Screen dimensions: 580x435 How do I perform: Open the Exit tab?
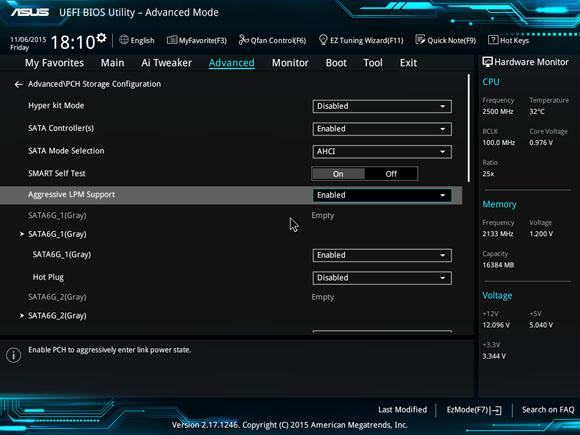408,63
